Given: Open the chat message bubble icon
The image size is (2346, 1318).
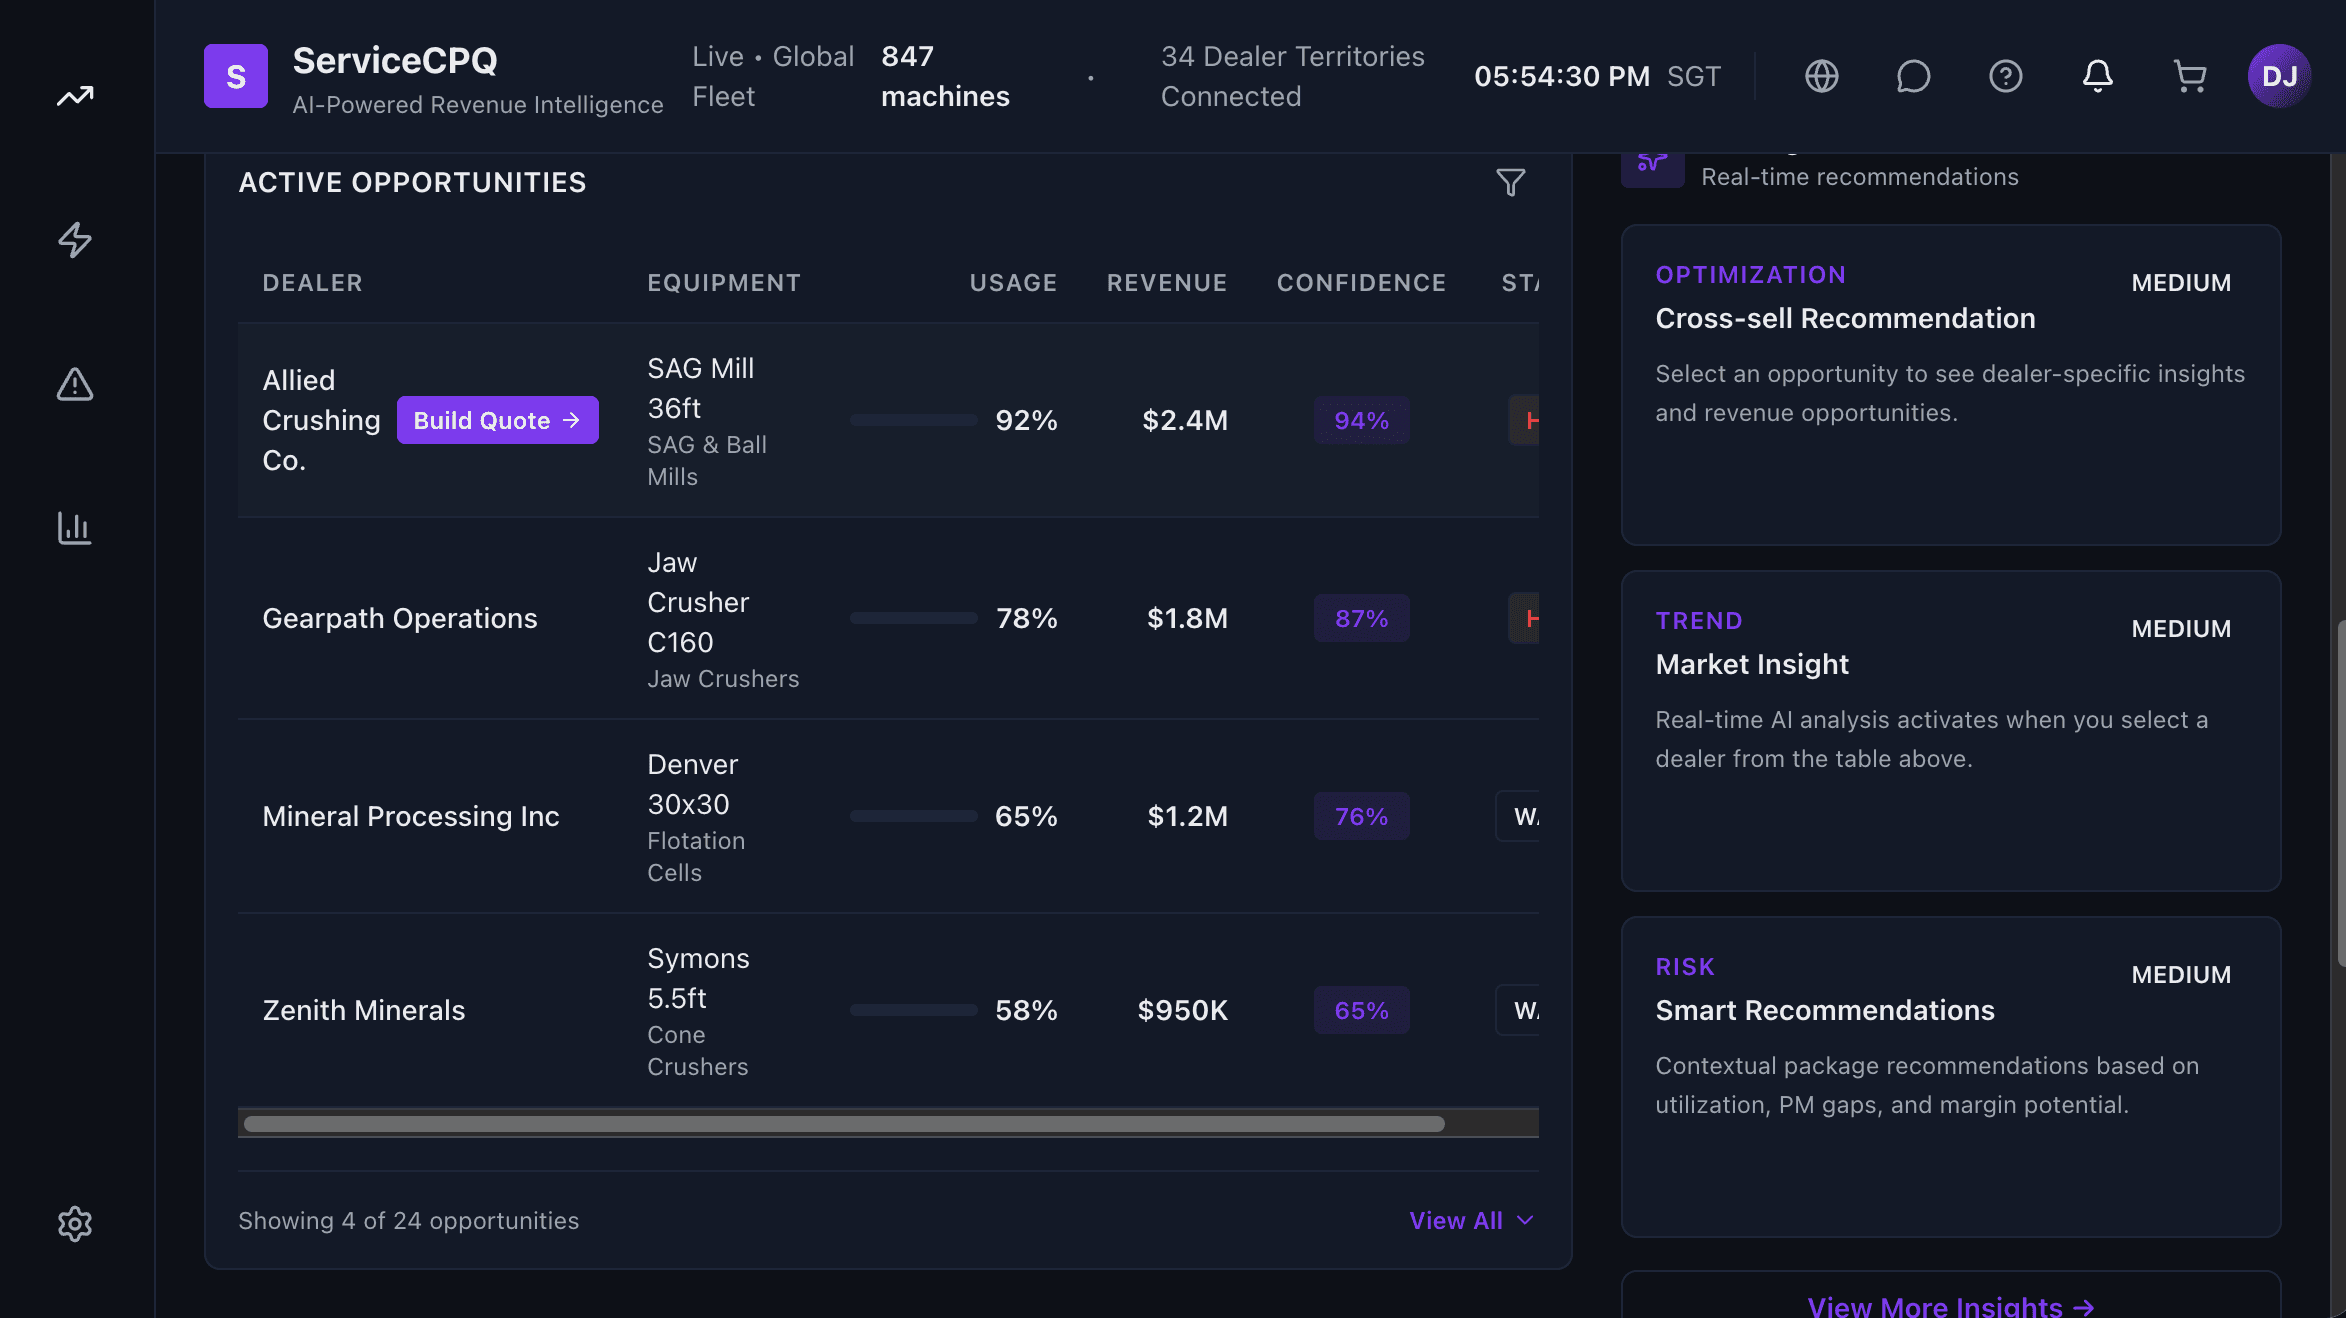Looking at the screenshot, I should 1914,76.
